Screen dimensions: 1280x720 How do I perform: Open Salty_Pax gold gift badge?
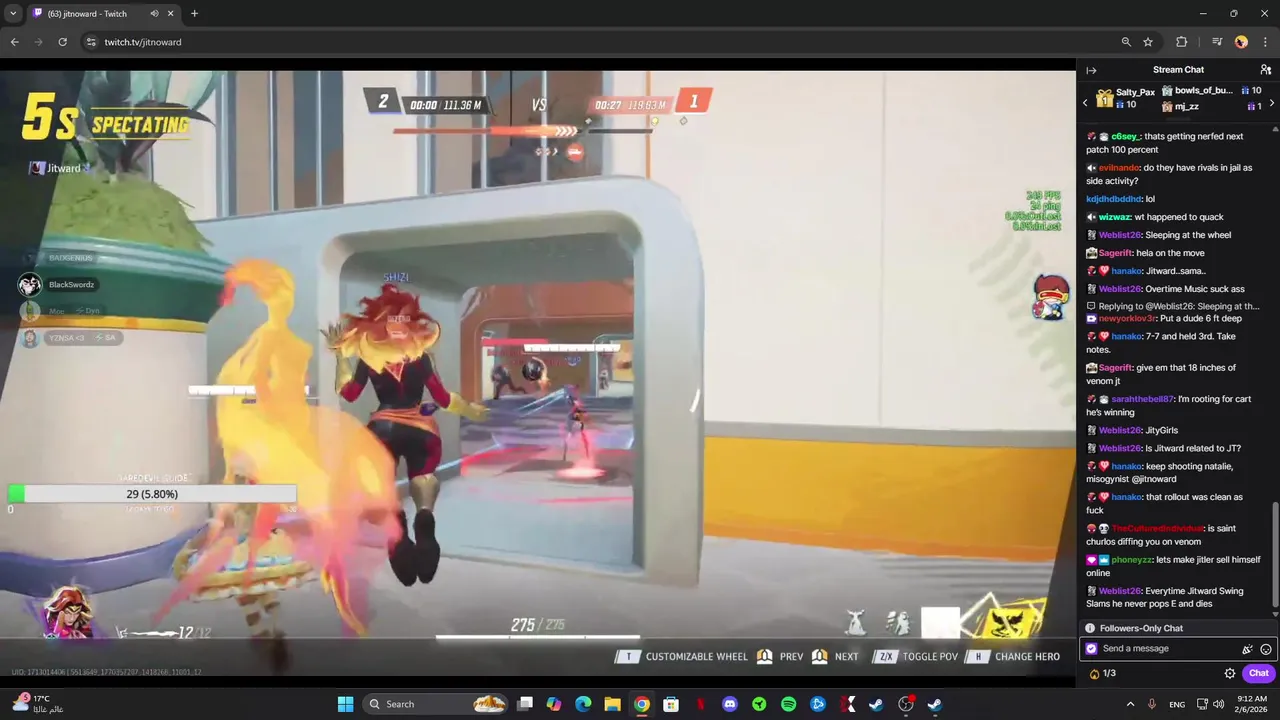pos(1105,98)
